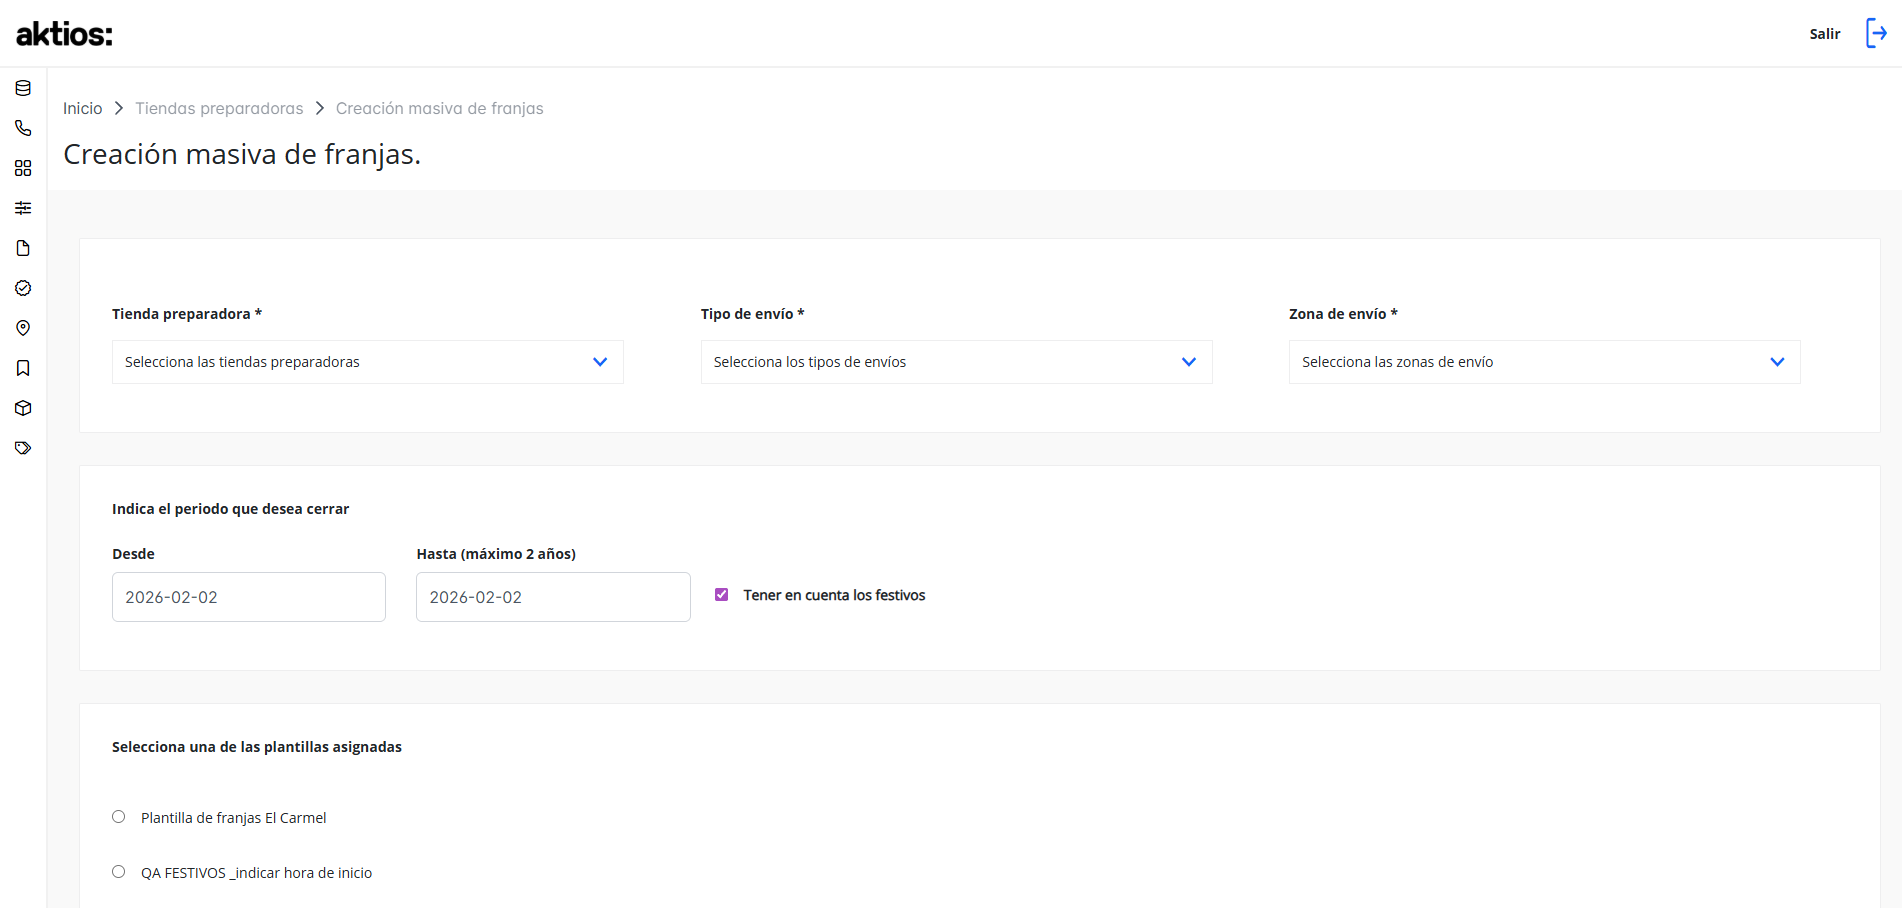Open the document icon in sidebar

click(23, 248)
